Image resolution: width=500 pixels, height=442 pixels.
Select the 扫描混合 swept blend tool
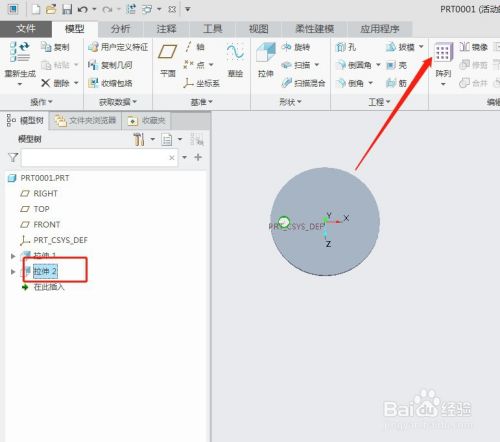coord(303,83)
